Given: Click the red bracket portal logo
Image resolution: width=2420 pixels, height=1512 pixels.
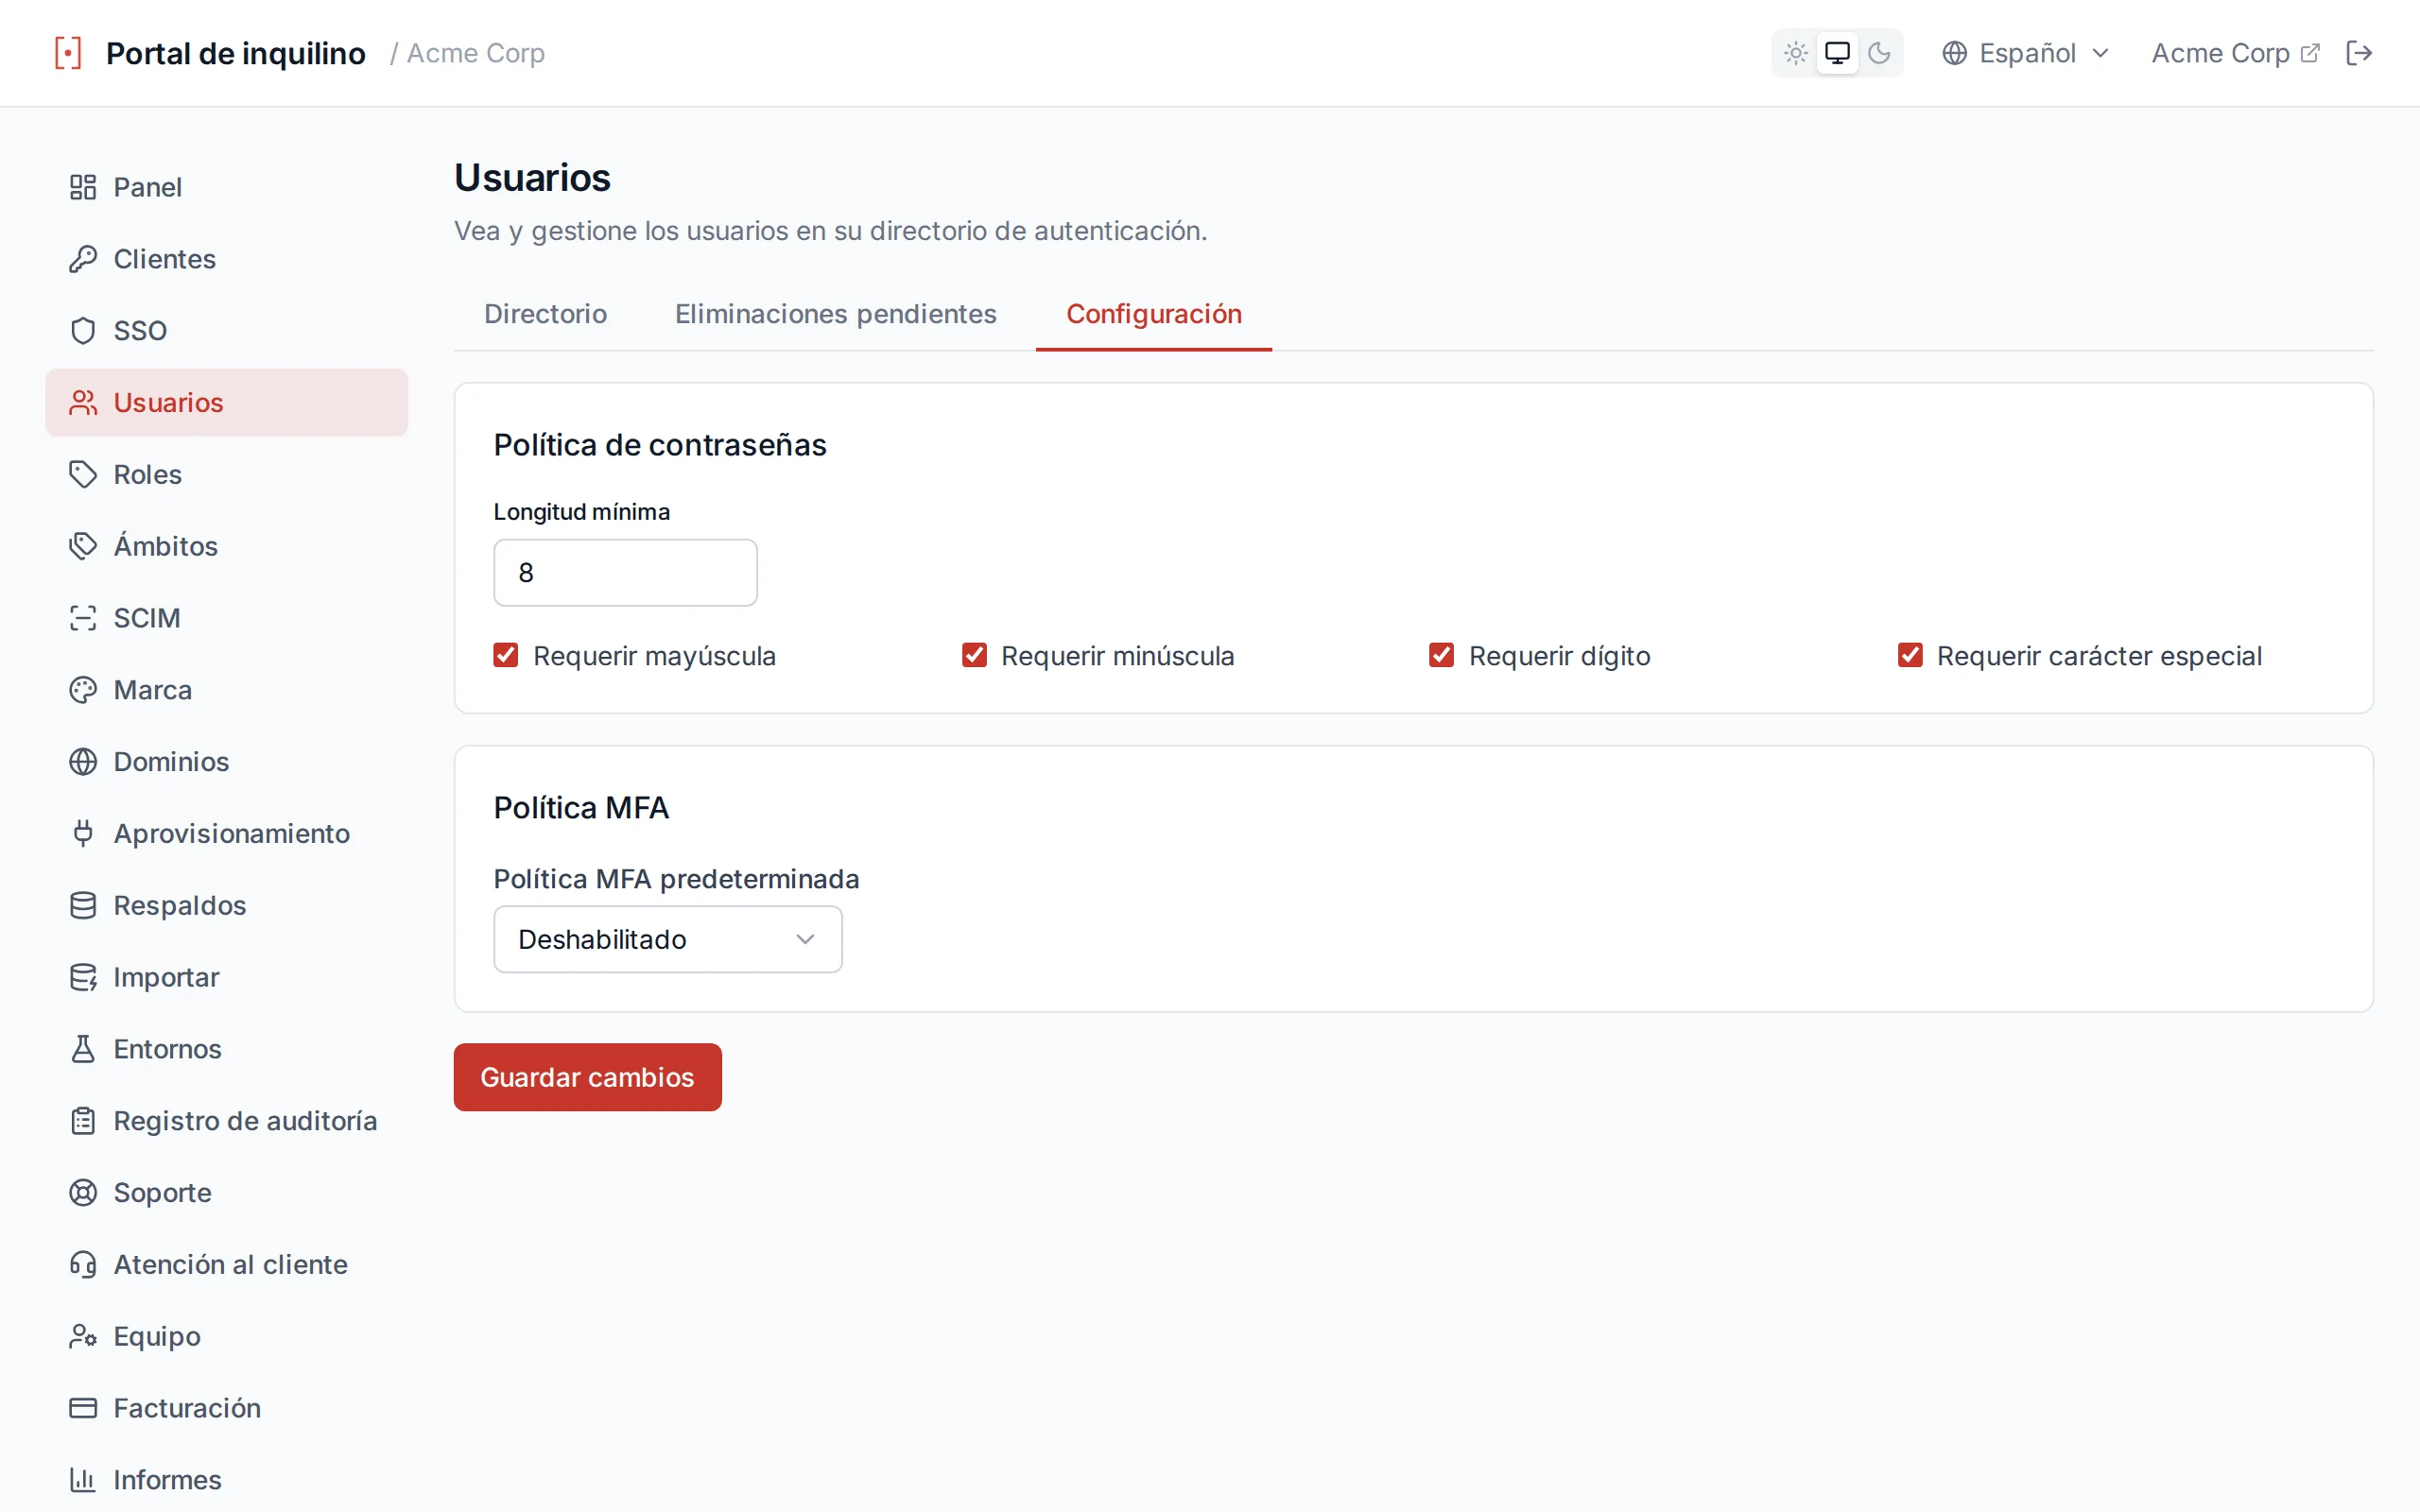Looking at the screenshot, I should point(68,53).
